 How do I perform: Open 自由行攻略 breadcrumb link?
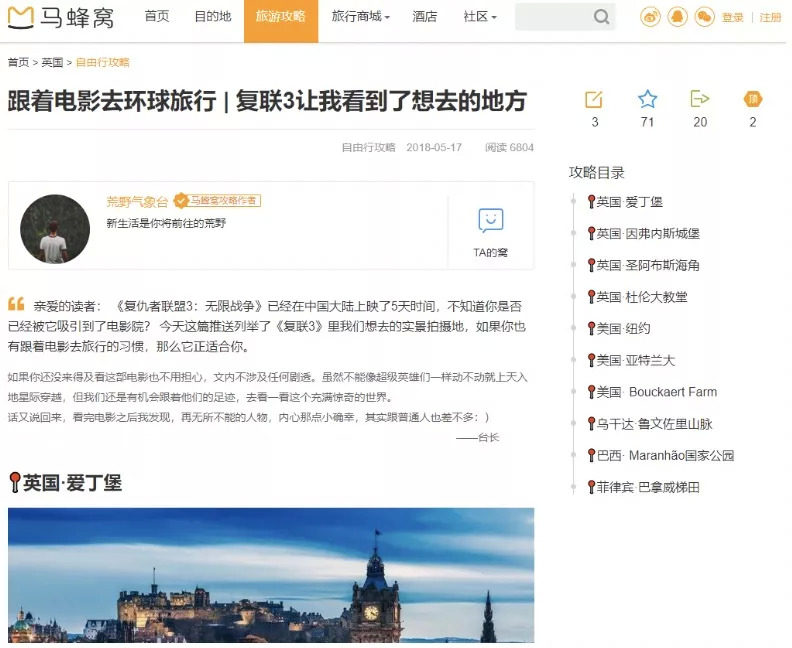tap(103, 62)
